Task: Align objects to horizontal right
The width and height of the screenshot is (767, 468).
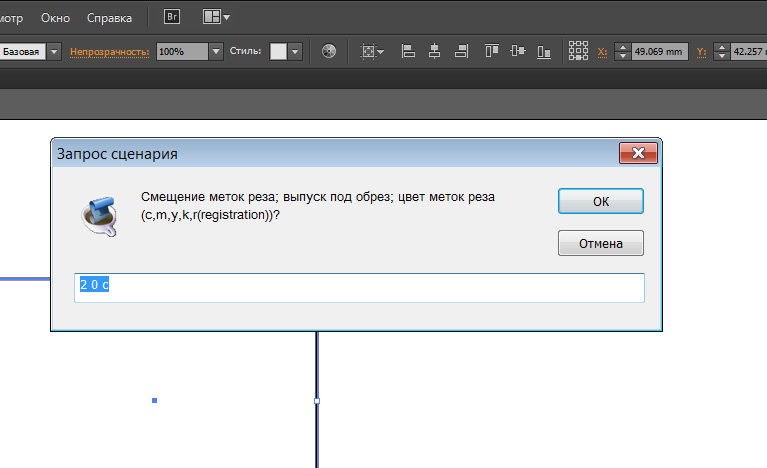Action: pyautogui.click(x=461, y=51)
